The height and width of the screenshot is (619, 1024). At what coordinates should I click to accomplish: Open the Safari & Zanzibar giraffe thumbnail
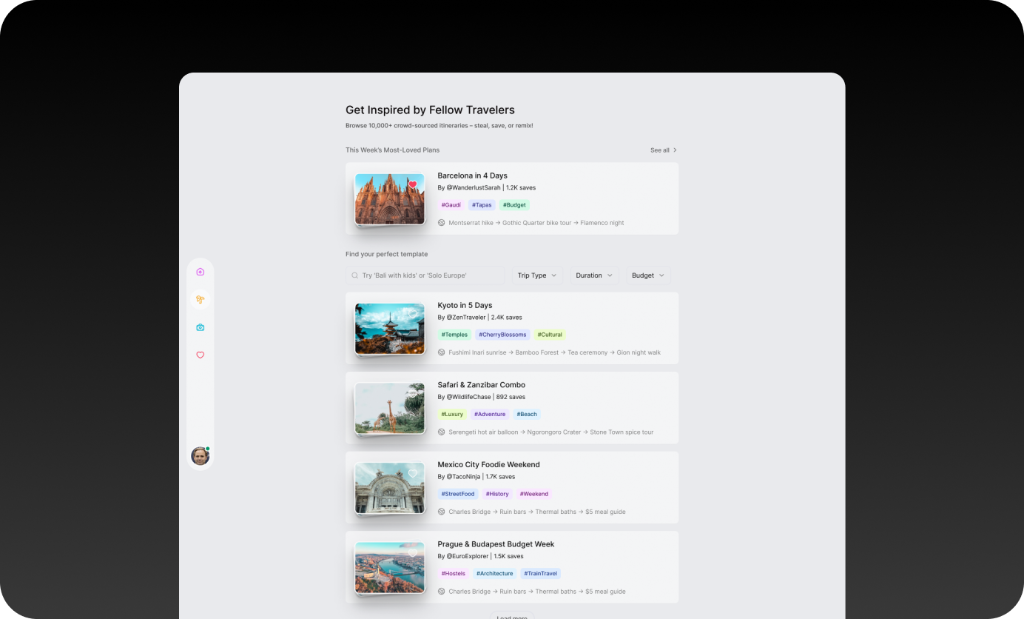(x=390, y=409)
